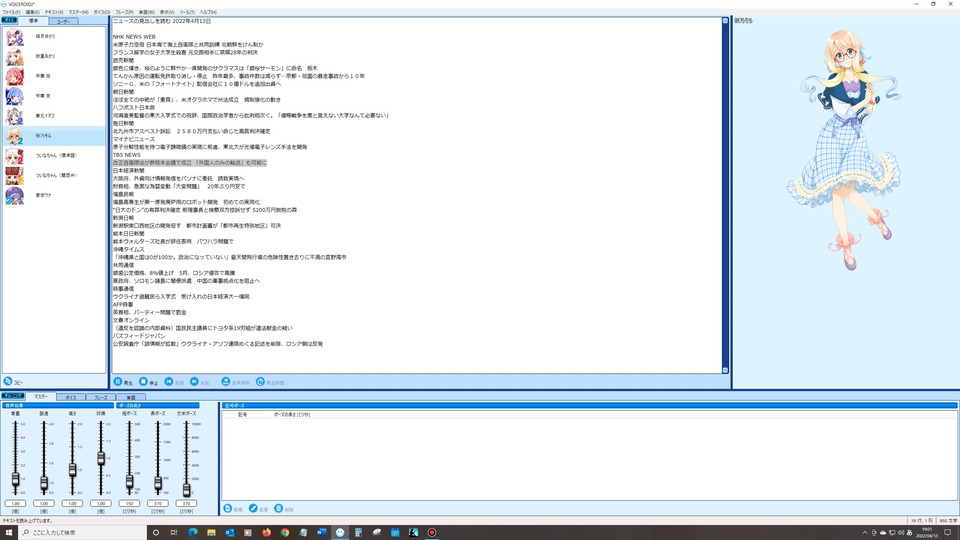Click the 記号 column header

(242, 414)
